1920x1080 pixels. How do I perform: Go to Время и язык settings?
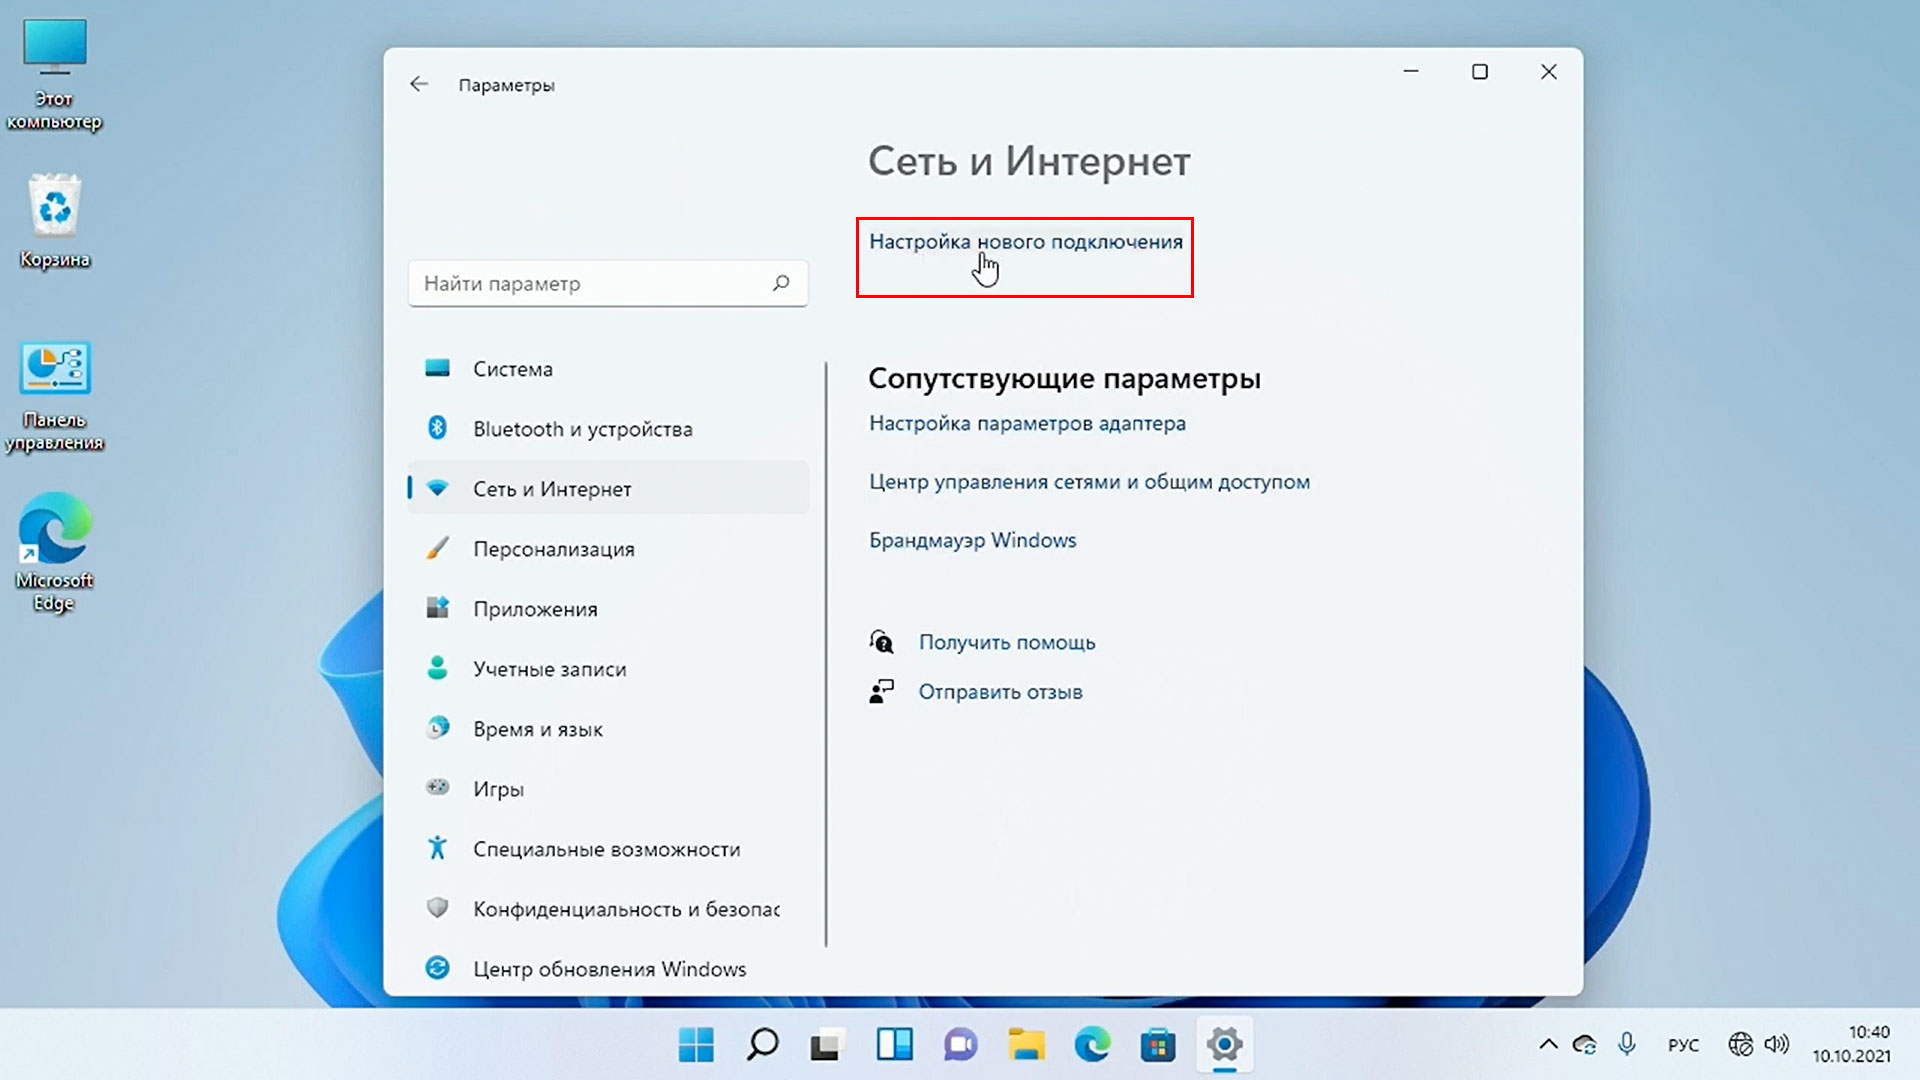click(537, 729)
